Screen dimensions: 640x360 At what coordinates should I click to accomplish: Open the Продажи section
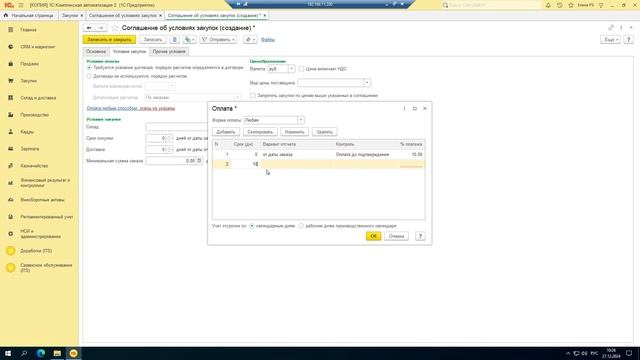point(29,64)
